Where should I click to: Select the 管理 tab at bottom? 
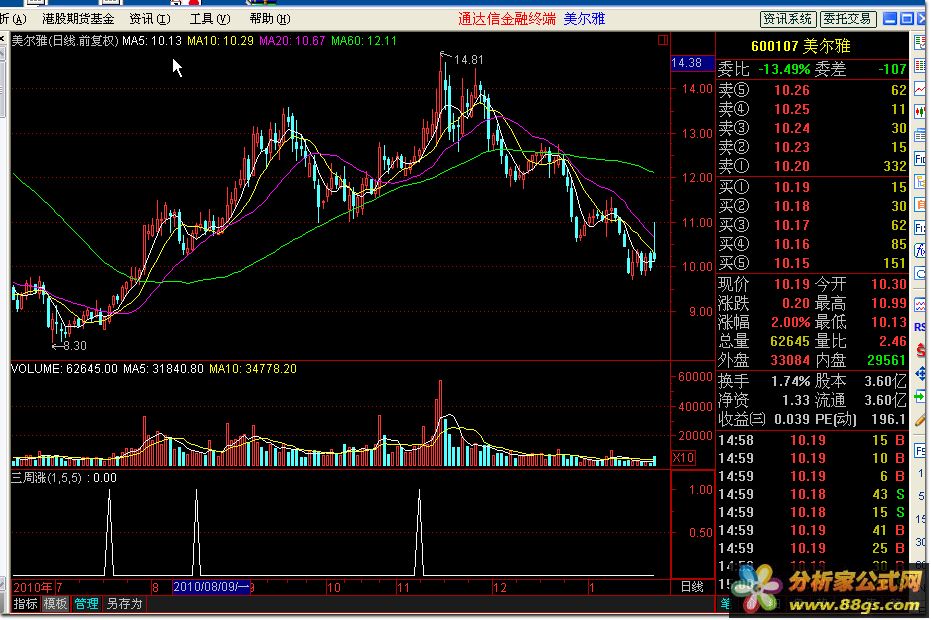(86, 604)
